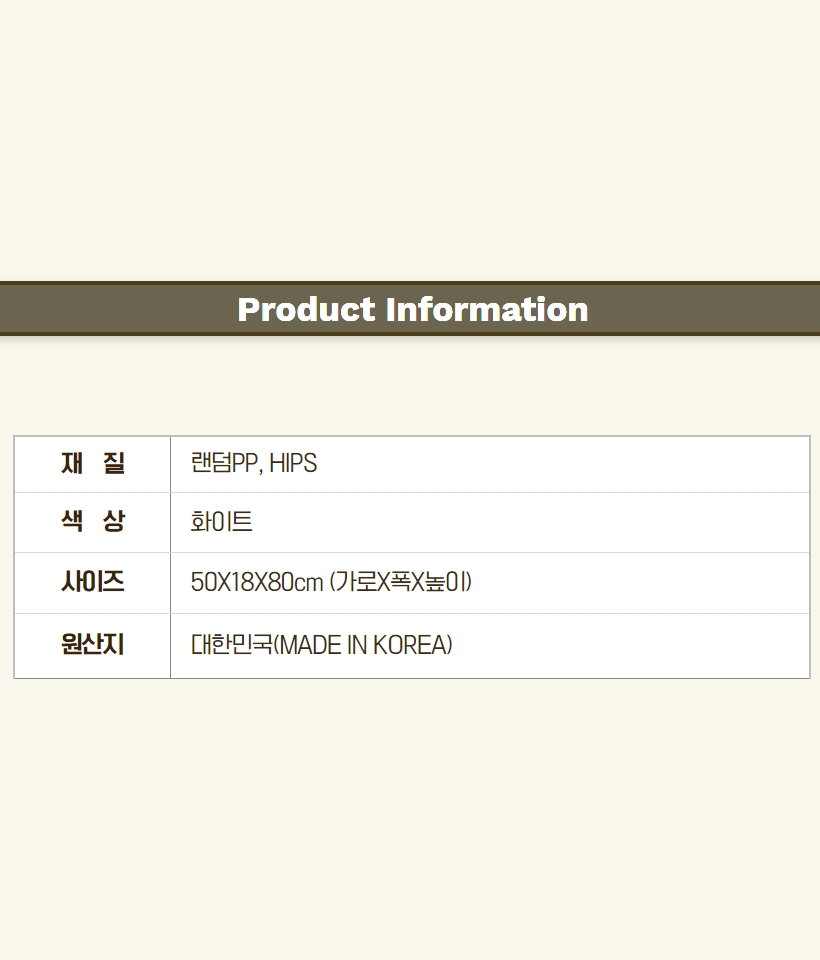Image resolution: width=820 pixels, height=960 pixels.
Task: Click the 재질 label cell
Action: coord(92,464)
